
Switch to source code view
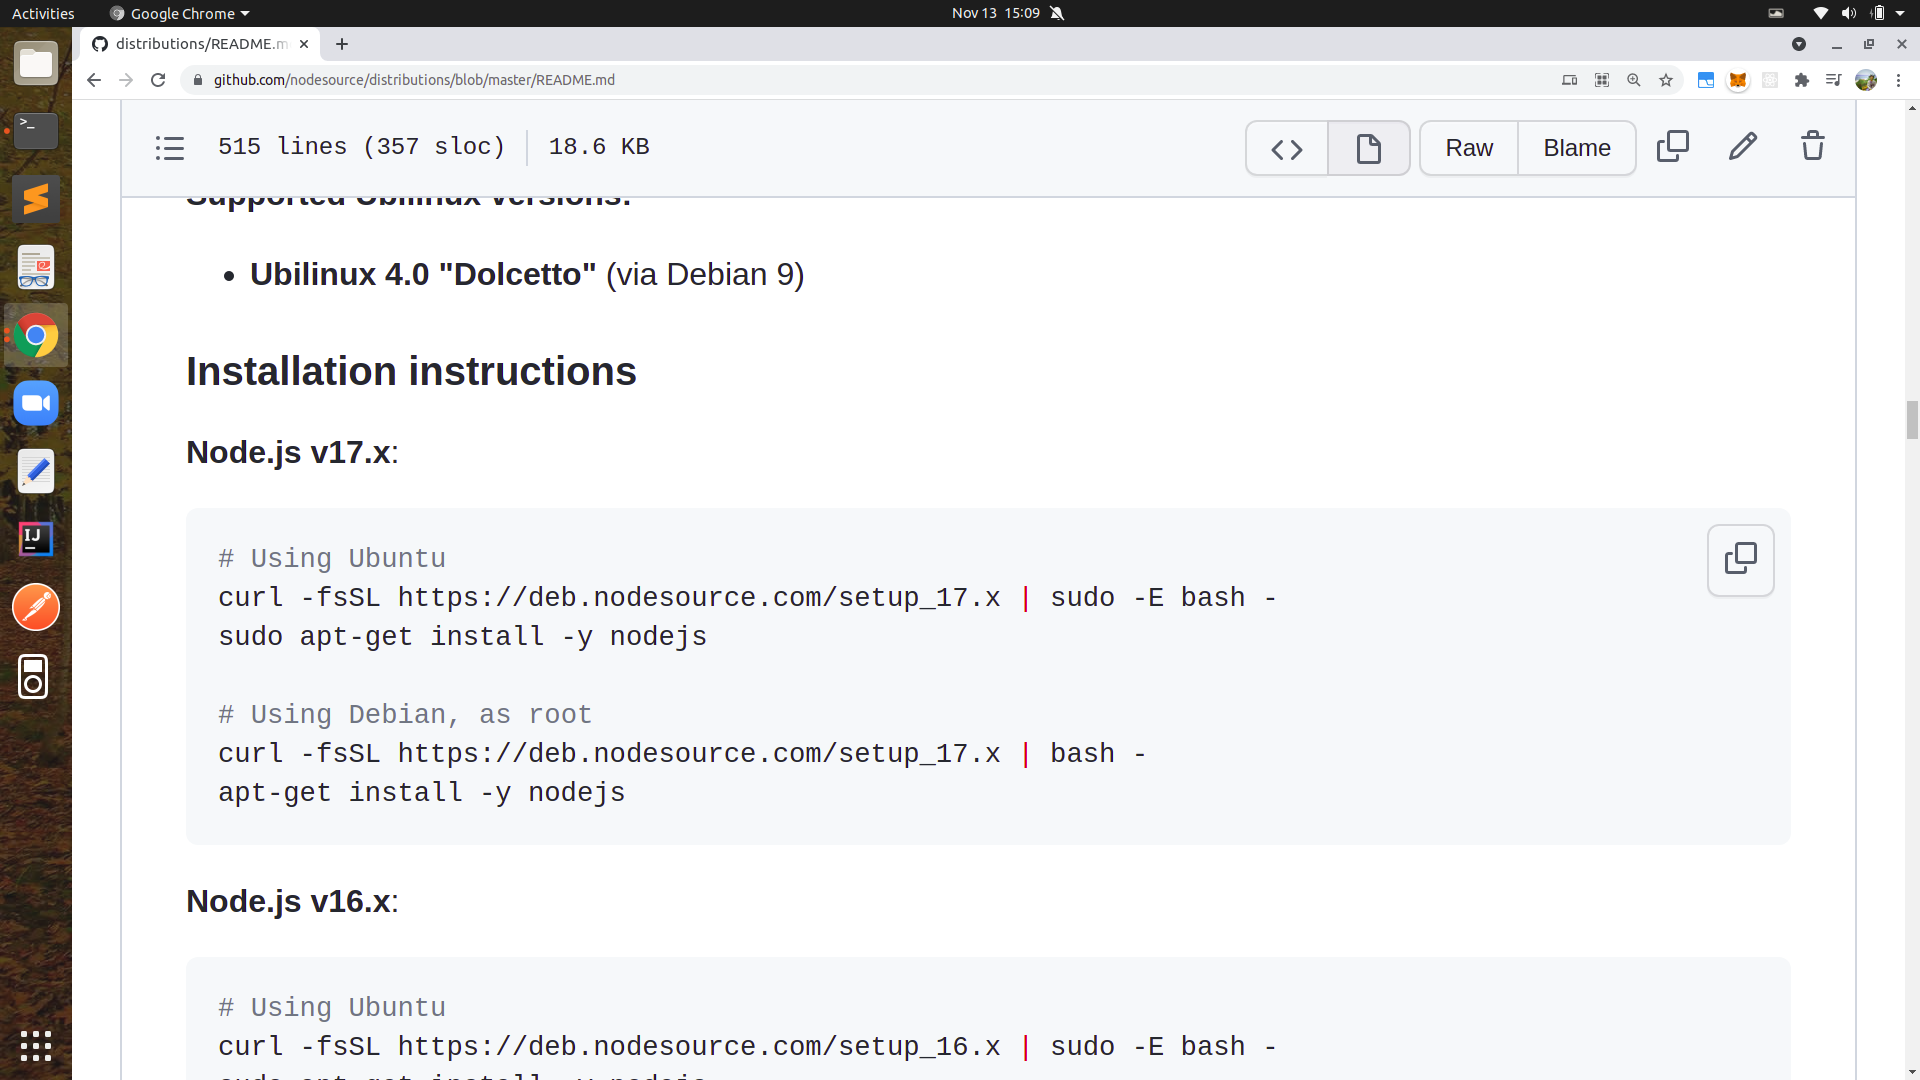pos(1287,148)
